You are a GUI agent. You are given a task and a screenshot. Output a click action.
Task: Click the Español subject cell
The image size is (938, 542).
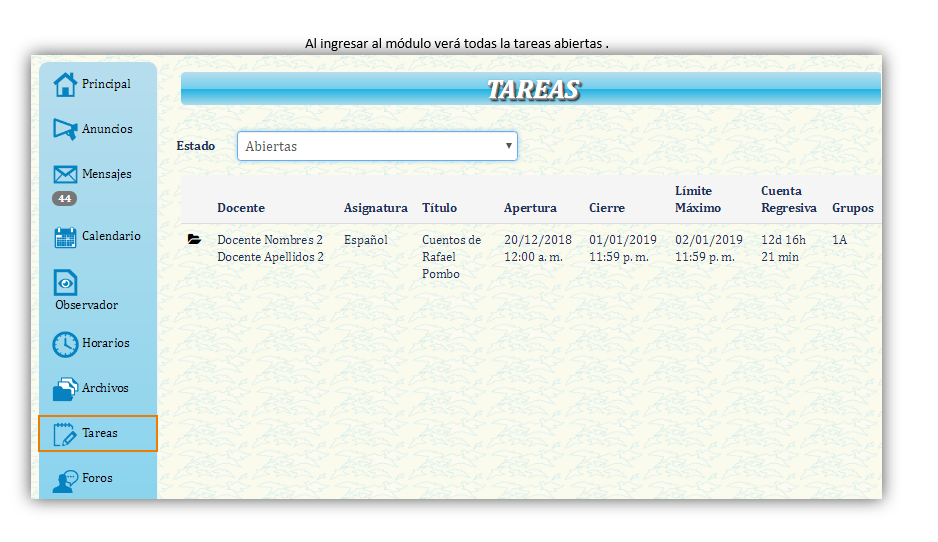366,240
